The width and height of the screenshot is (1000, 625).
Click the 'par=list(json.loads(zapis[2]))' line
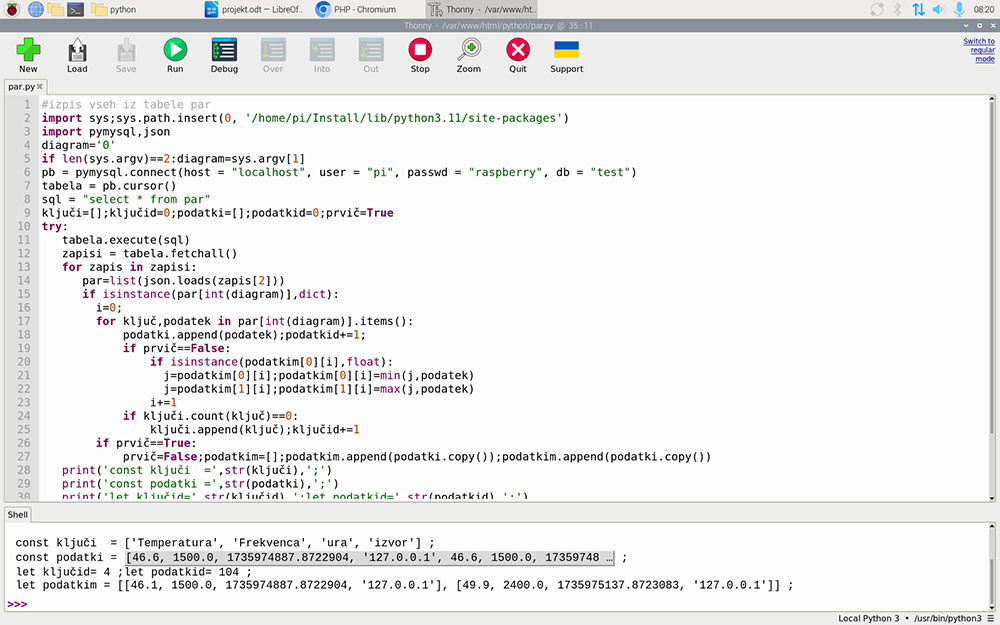point(183,280)
